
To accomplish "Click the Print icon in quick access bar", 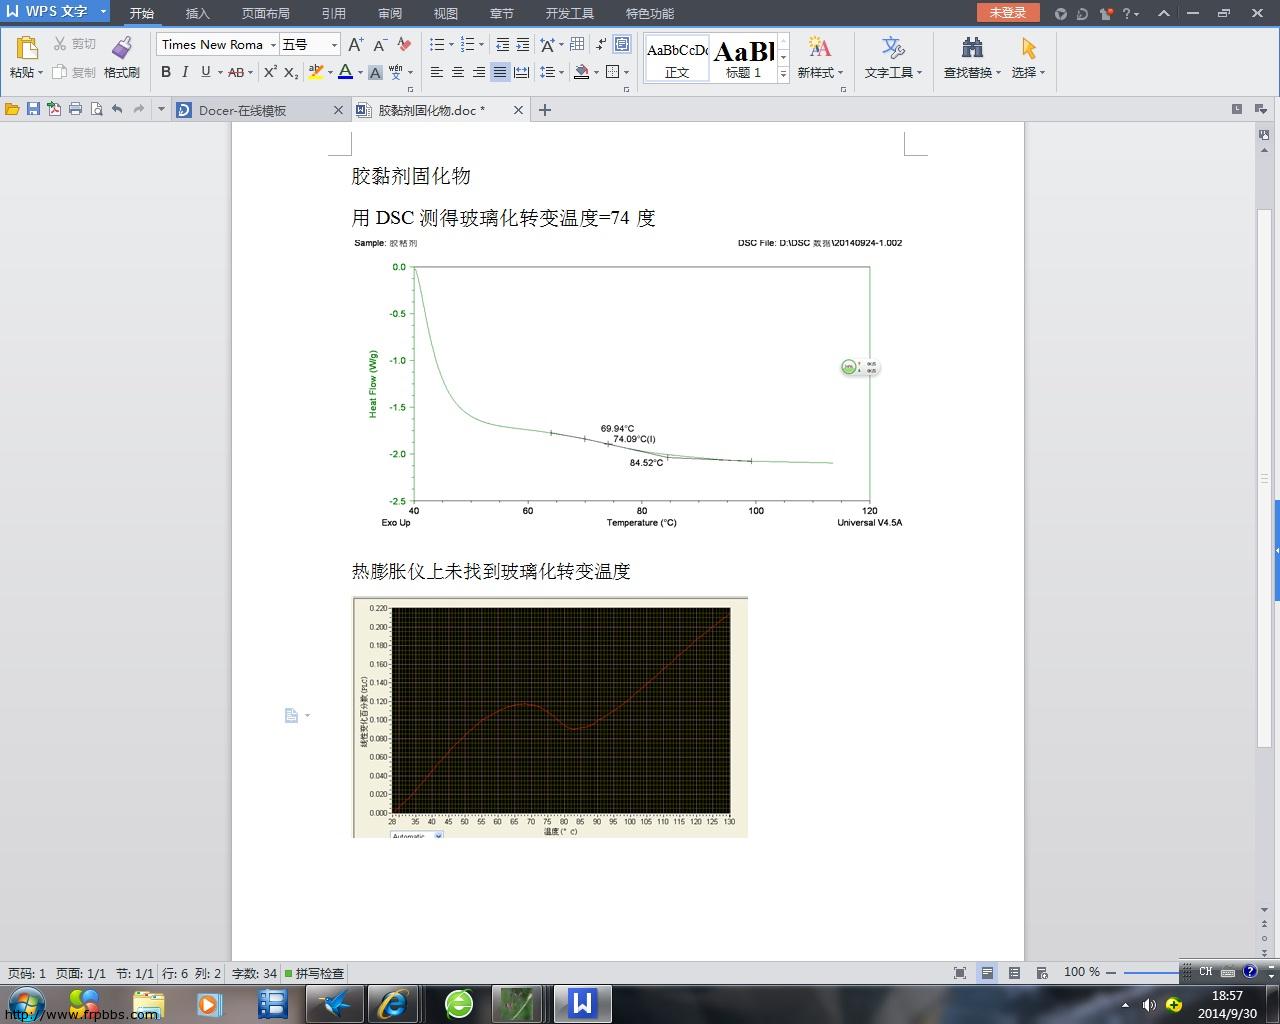I will point(75,110).
